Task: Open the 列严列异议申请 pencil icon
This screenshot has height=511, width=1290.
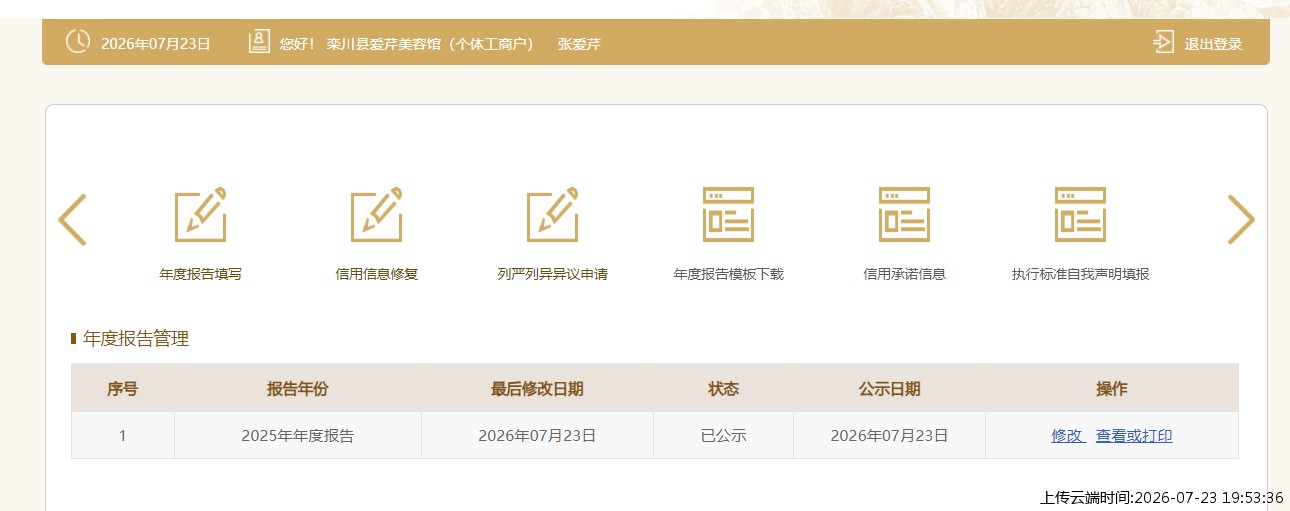Action: tap(553, 214)
